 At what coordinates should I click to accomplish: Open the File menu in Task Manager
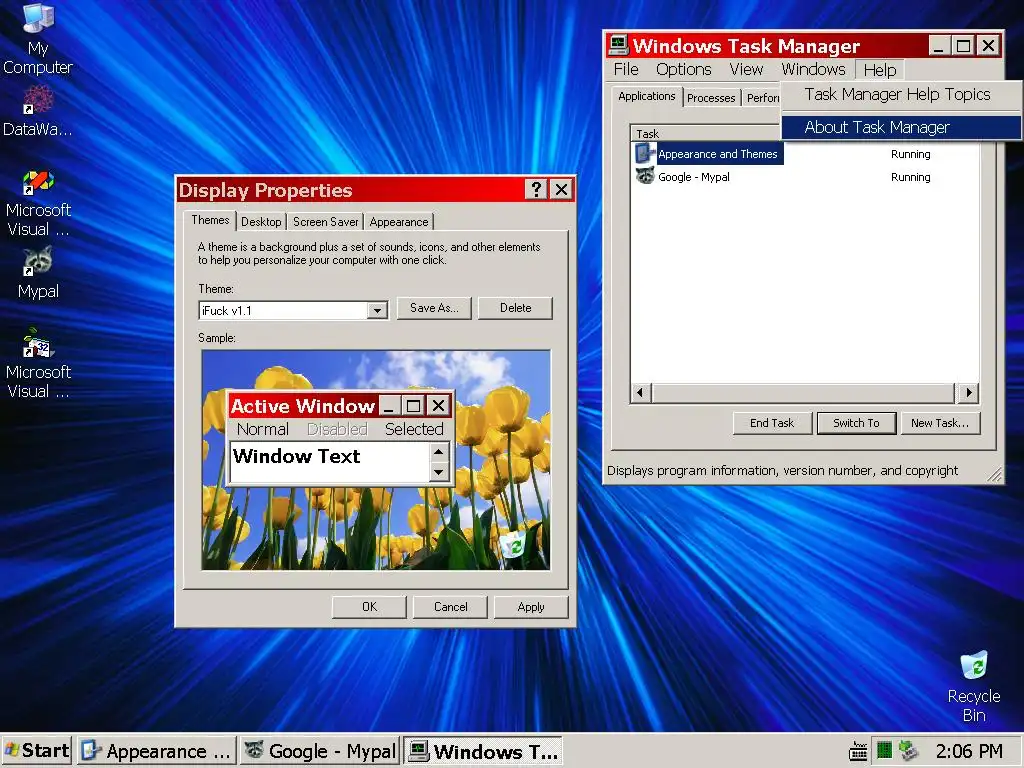[x=626, y=69]
